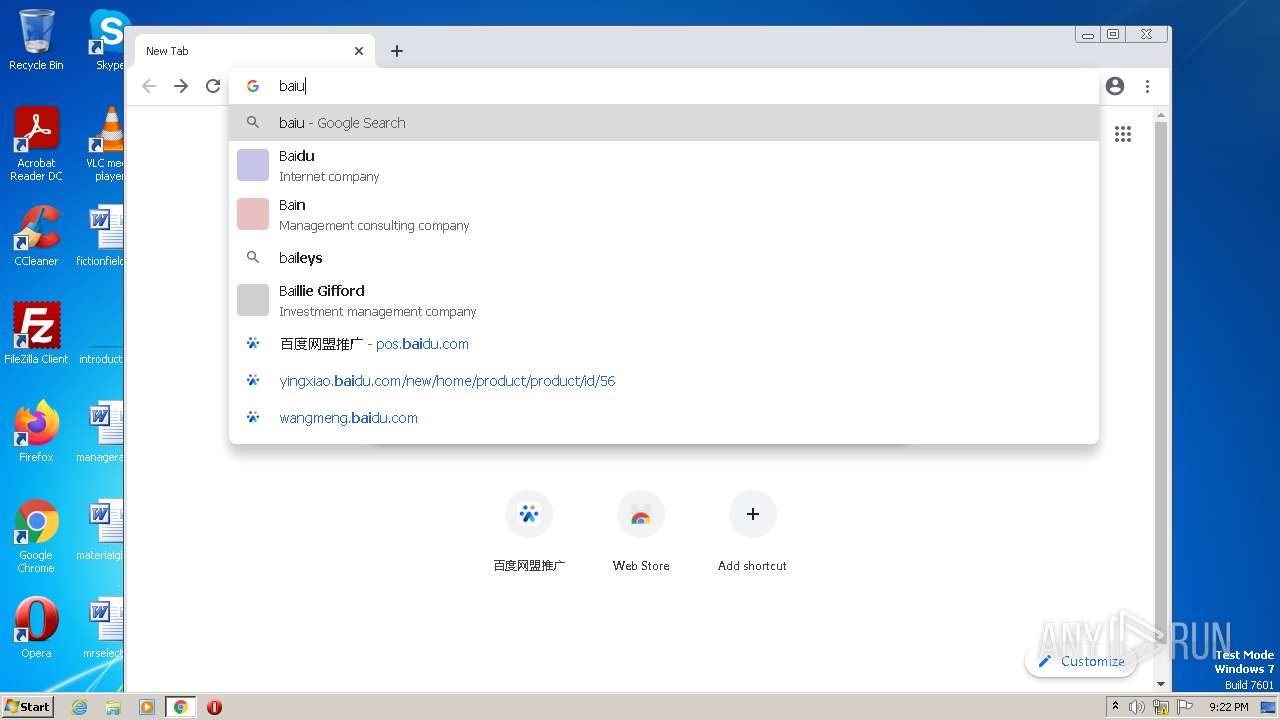Open the Chrome profile avatar menu
Screen dimensions: 1280x720
tap(1115, 86)
